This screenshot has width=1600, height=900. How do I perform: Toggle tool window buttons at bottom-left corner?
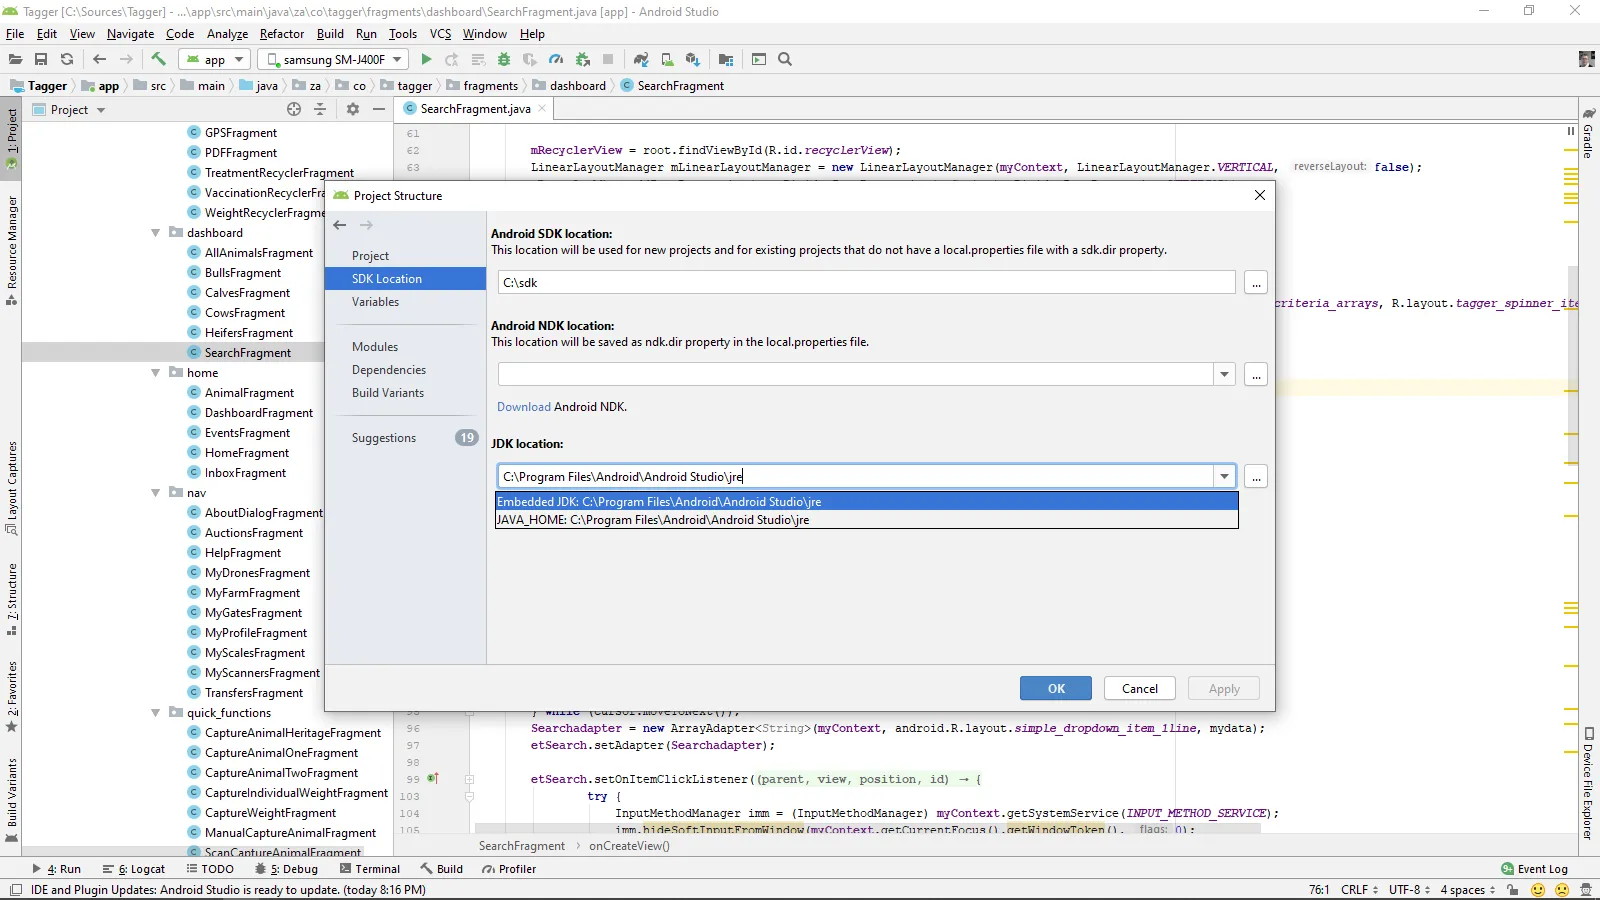tap(15, 890)
